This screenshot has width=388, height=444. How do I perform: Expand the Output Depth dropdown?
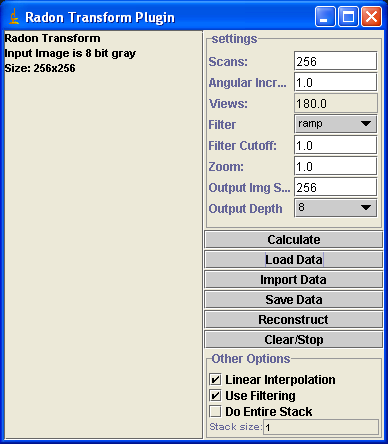click(336, 208)
